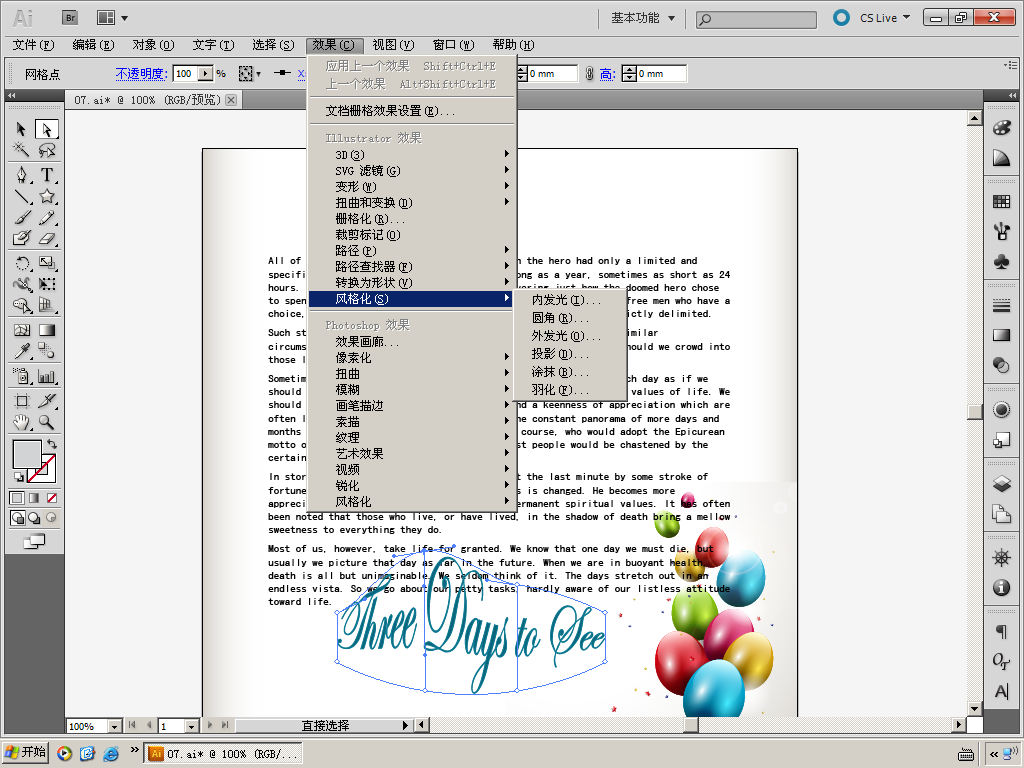
Task: Open the Paragraph panel icon
Action: click(1001, 632)
